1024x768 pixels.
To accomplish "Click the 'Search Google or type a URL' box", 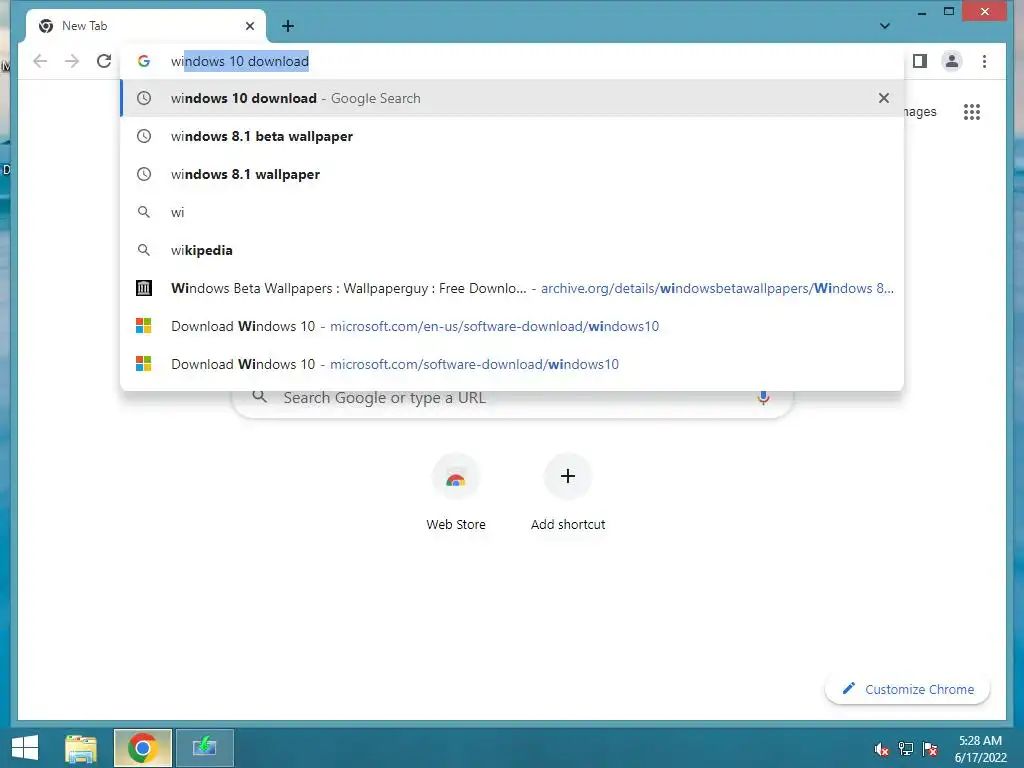I will click(x=513, y=398).
